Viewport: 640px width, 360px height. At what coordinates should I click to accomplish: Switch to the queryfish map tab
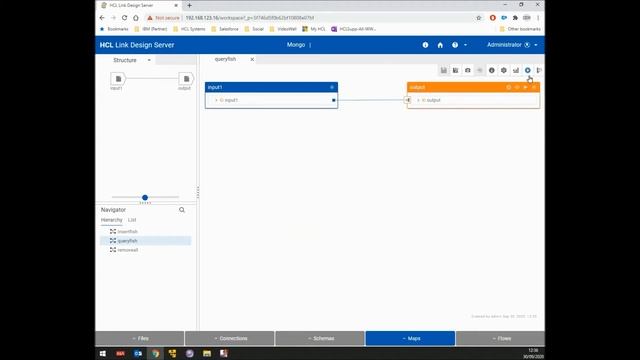225,59
